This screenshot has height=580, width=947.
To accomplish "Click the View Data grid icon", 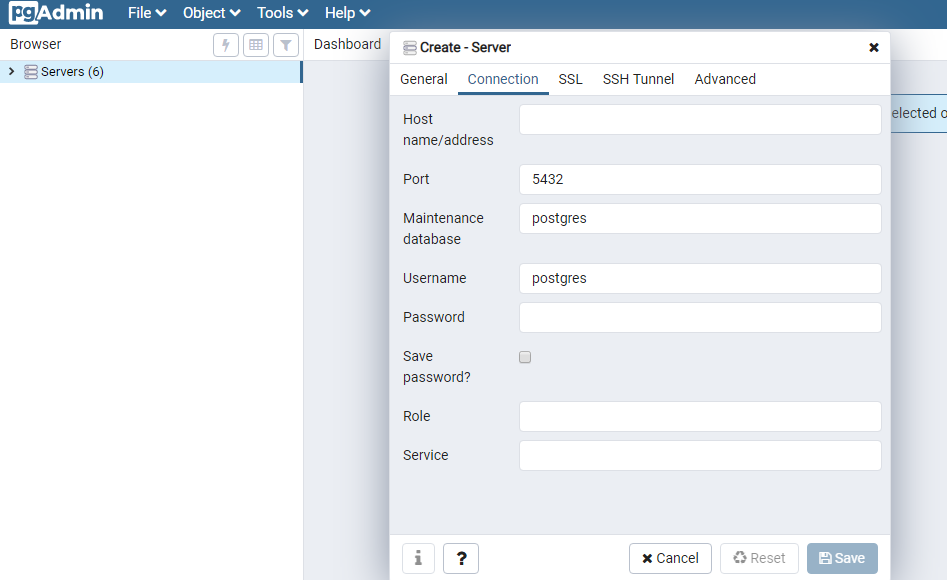I will click(256, 44).
